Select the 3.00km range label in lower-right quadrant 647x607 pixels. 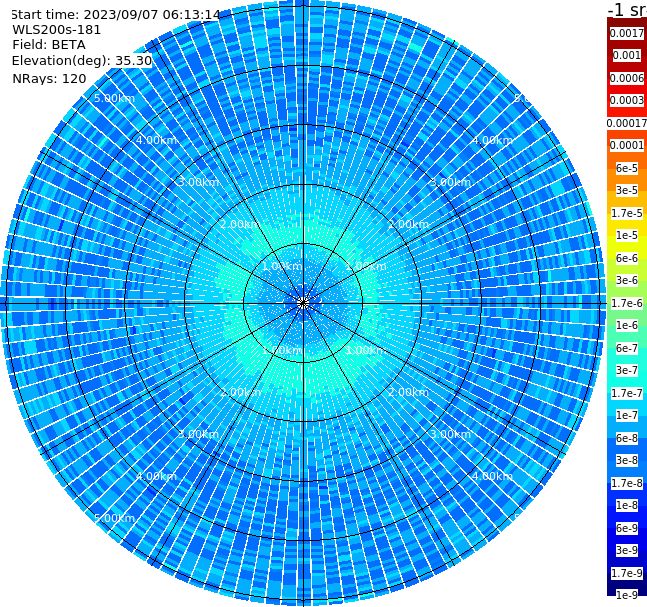point(450,434)
